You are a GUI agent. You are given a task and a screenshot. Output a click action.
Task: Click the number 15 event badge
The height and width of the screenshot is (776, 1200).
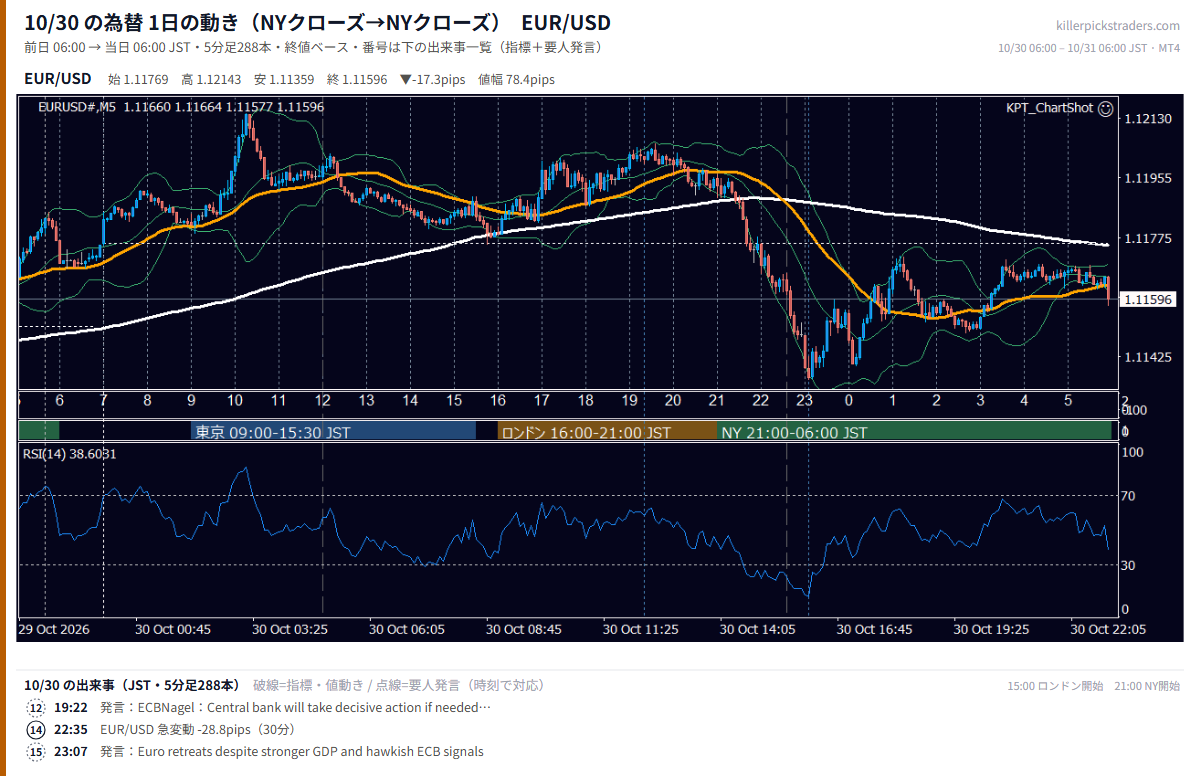point(36,751)
